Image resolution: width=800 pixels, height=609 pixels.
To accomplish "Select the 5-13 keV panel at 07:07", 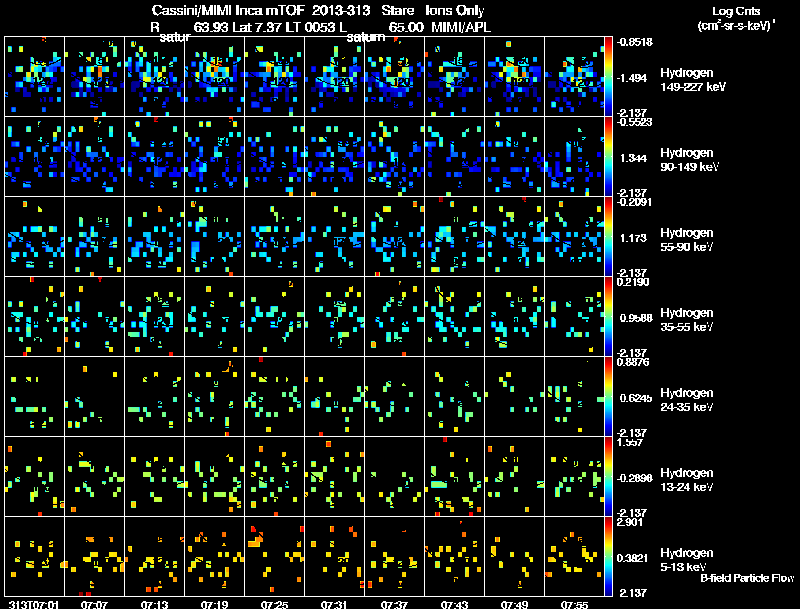I will pyautogui.click(x=94, y=556).
